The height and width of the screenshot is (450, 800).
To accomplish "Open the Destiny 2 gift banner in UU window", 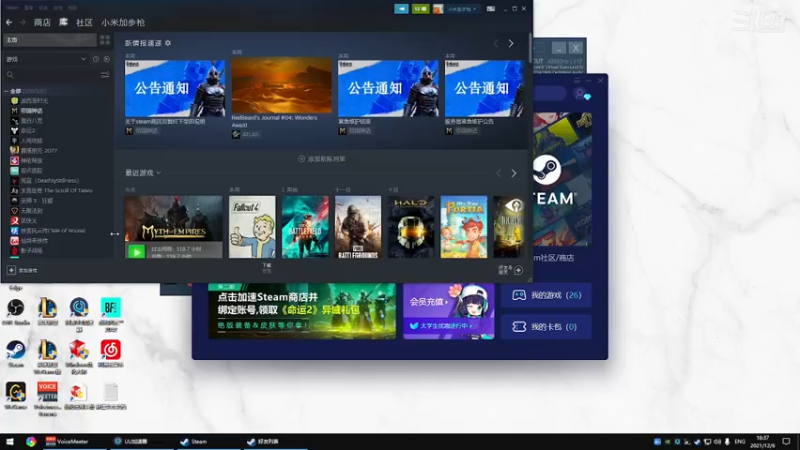I will coord(302,311).
